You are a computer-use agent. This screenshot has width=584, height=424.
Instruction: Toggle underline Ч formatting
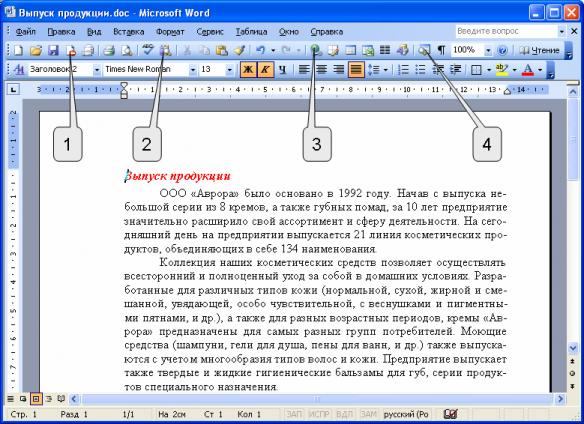283,69
